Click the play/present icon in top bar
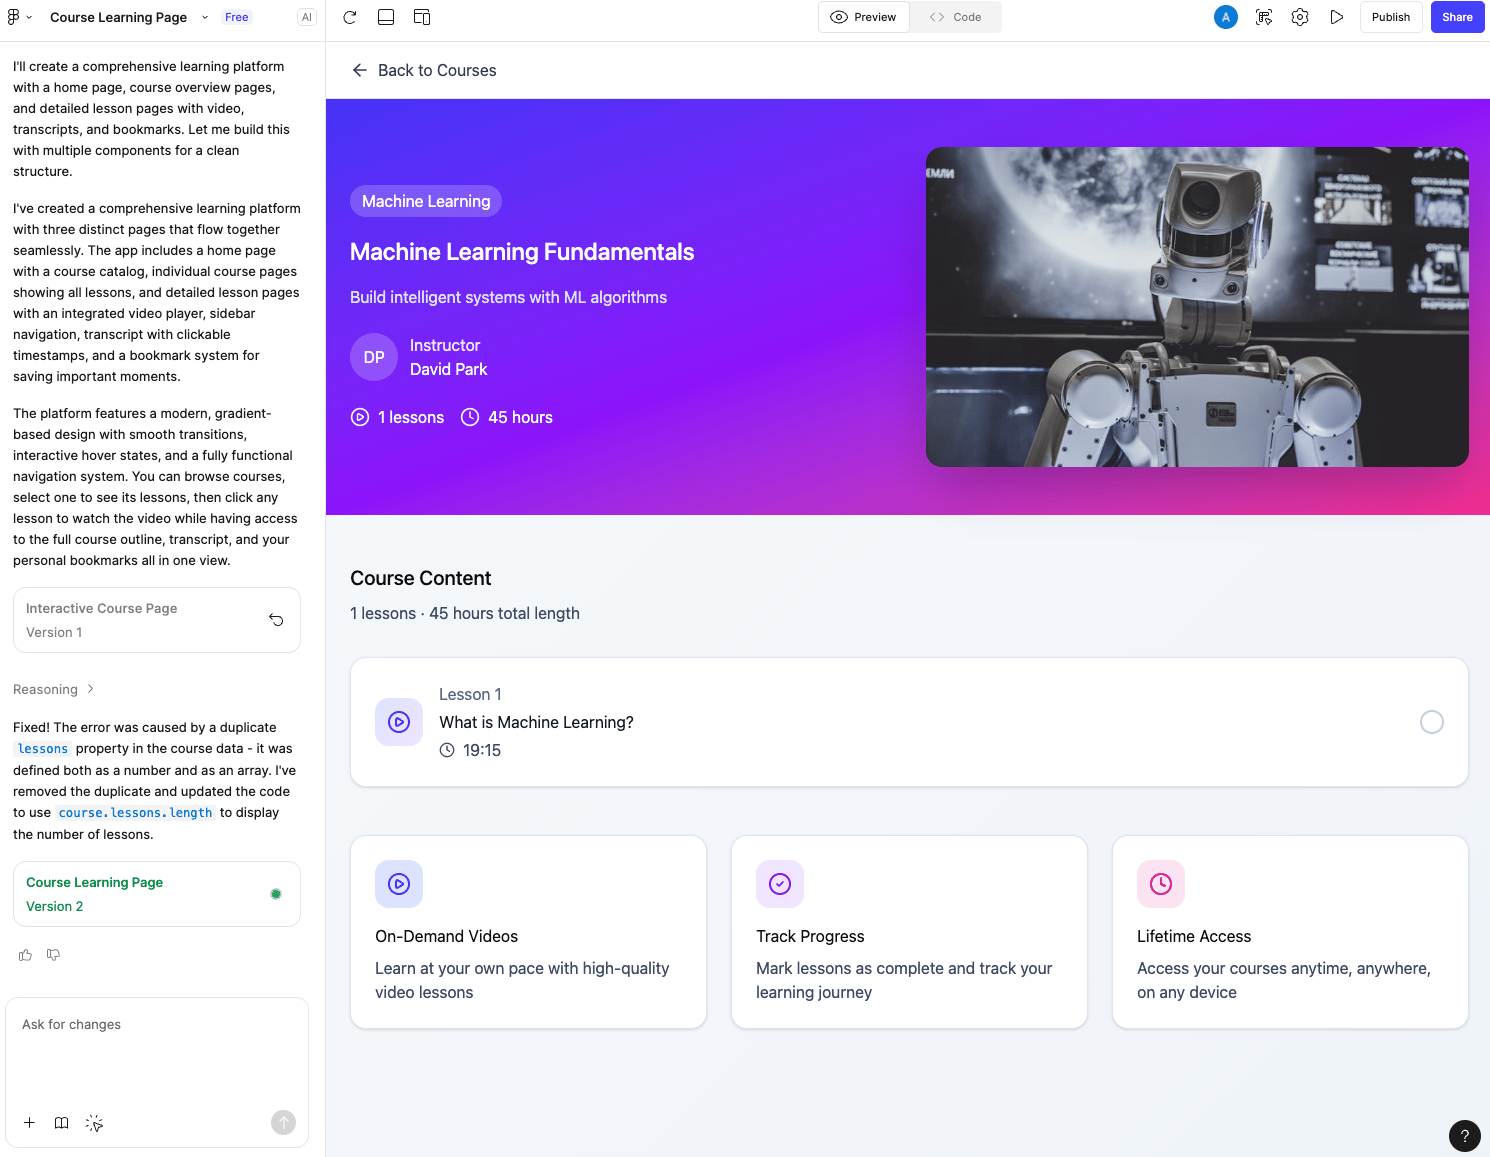 pyautogui.click(x=1337, y=17)
